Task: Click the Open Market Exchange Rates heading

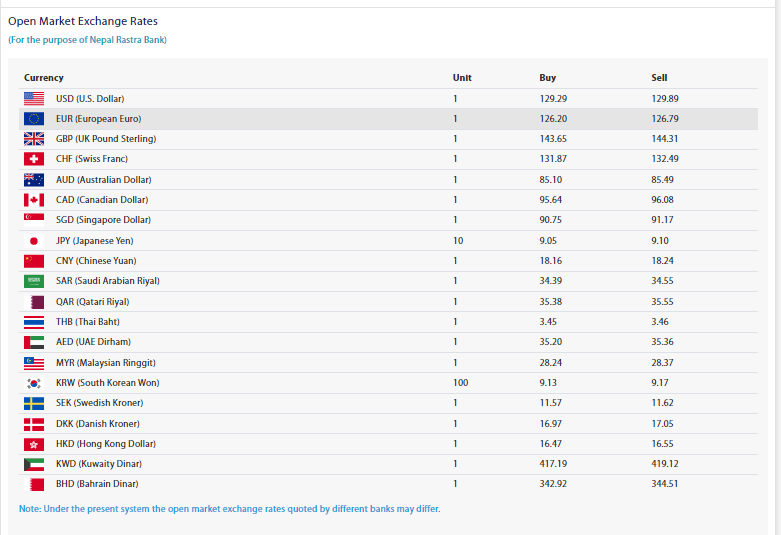Action: (x=83, y=21)
